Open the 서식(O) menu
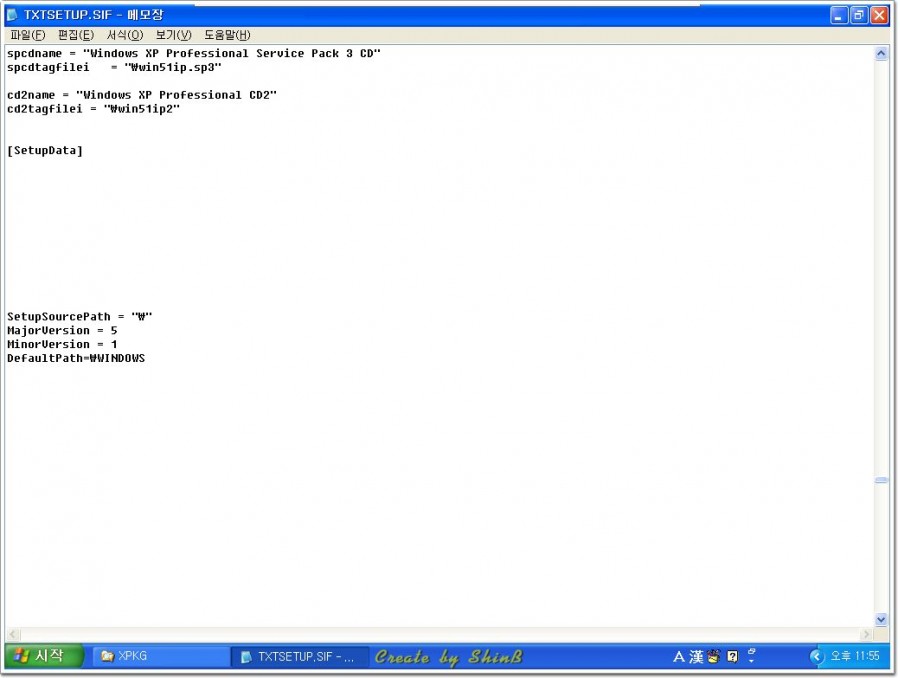This screenshot has height=678, width=900. tap(125, 35)
